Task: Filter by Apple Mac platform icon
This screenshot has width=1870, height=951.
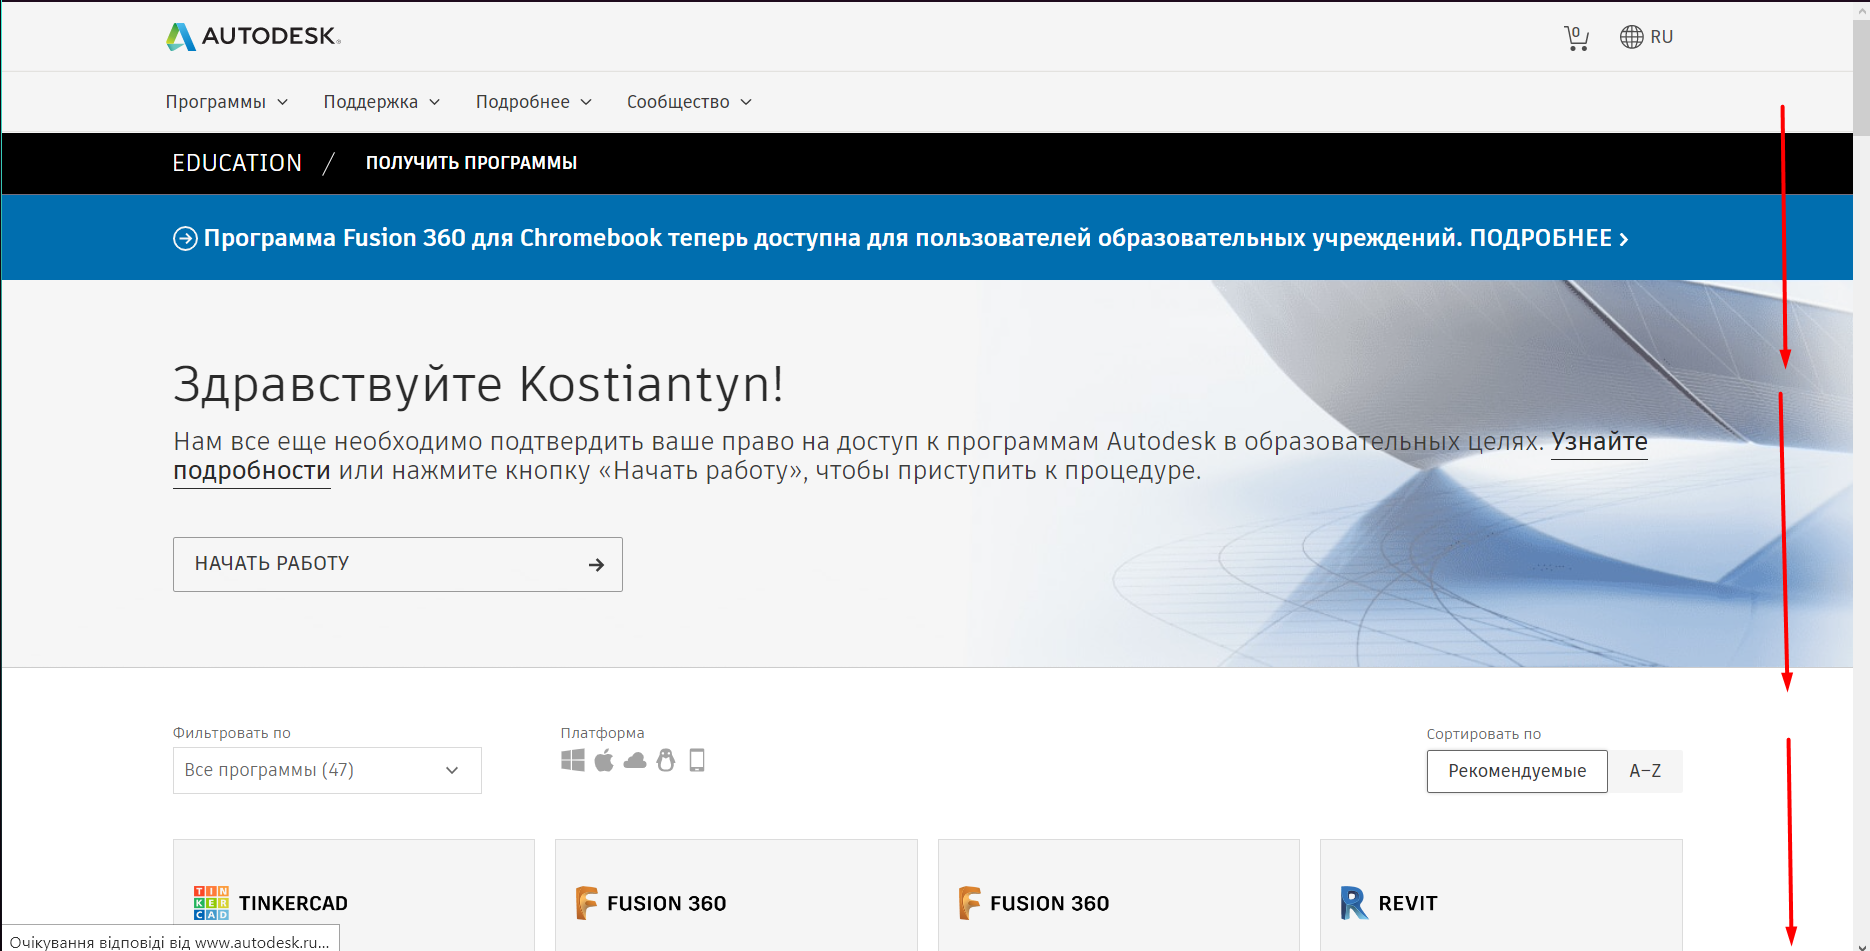Action: tap(604, 761)
